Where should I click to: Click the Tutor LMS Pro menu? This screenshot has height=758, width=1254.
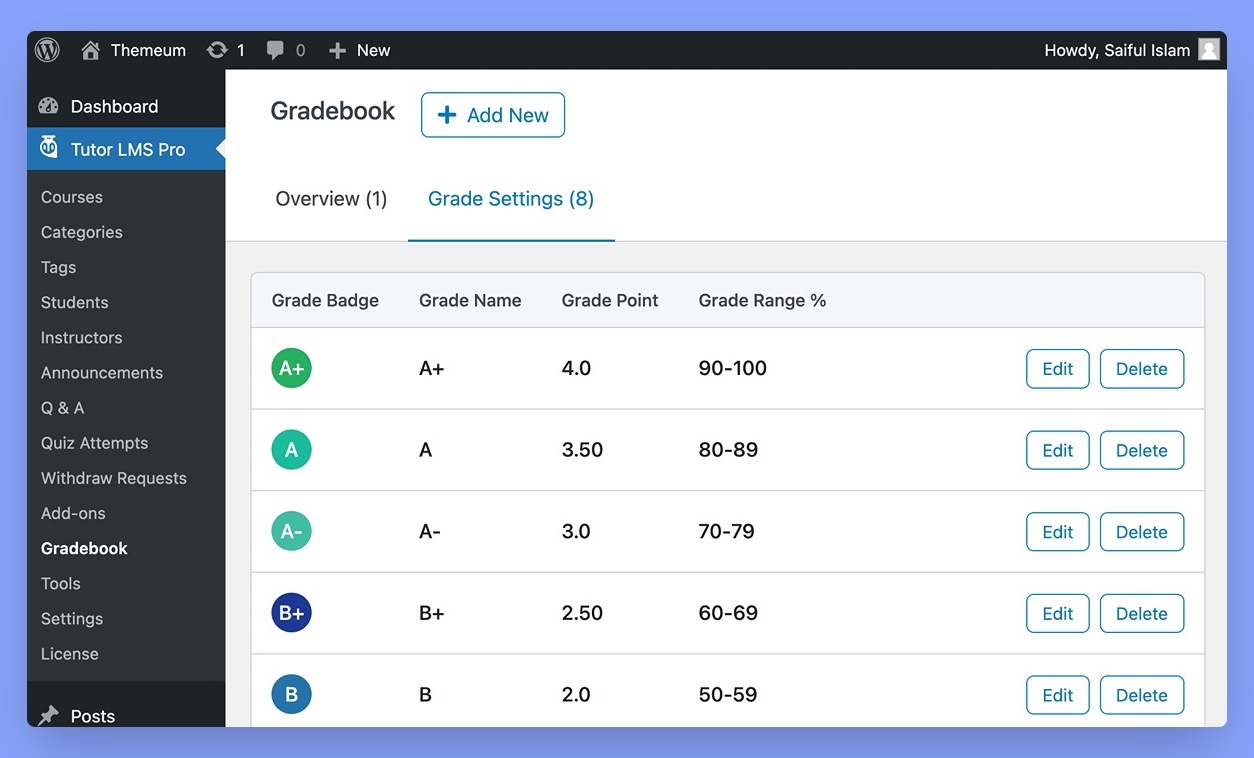(x=126, y=149)
